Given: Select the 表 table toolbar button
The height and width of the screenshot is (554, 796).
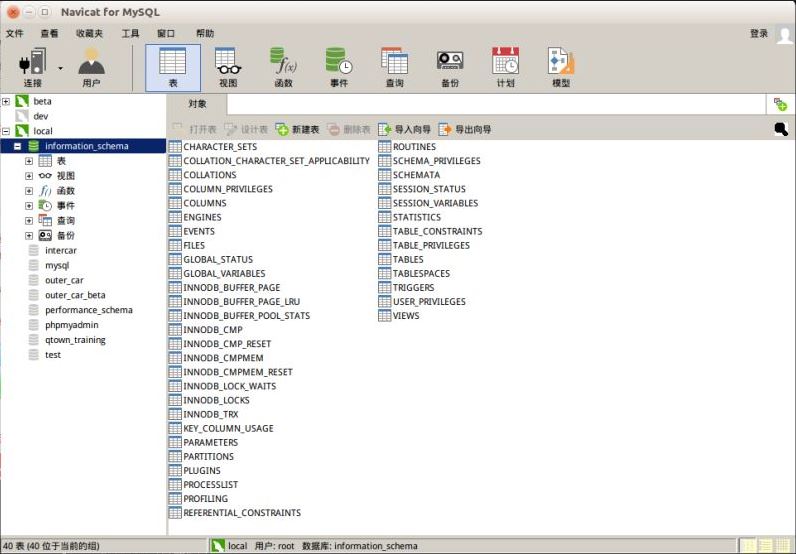Looking at the screenshot, I should (173, 68).
